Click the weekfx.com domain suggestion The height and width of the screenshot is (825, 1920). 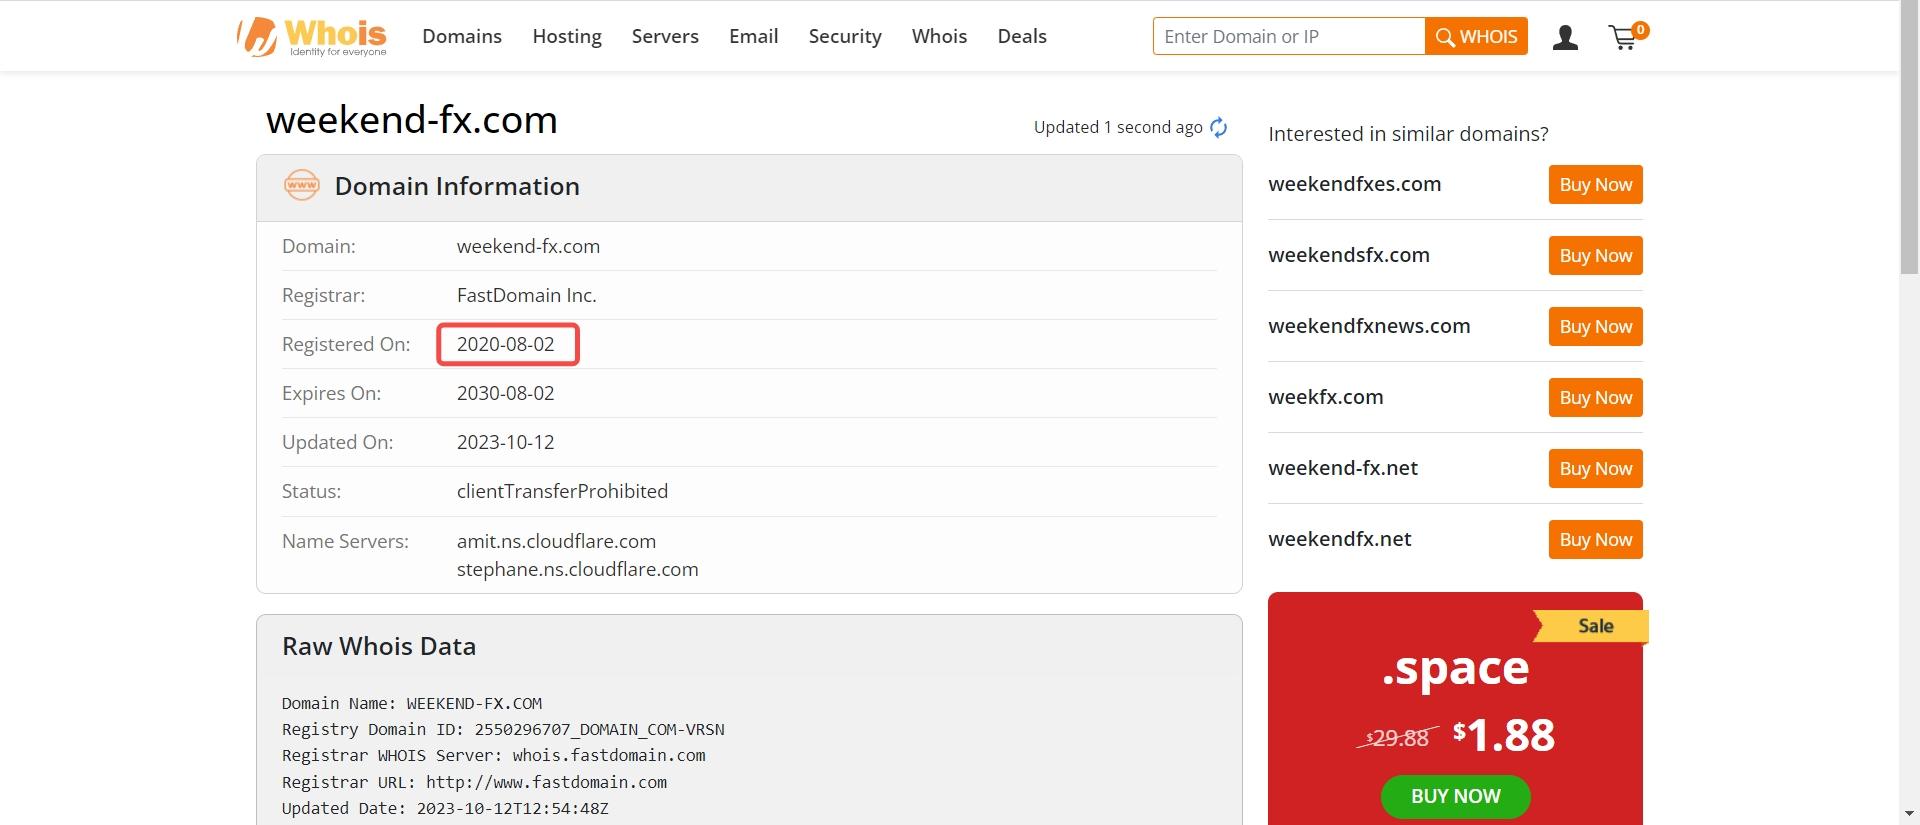[x=1326, y=397]
